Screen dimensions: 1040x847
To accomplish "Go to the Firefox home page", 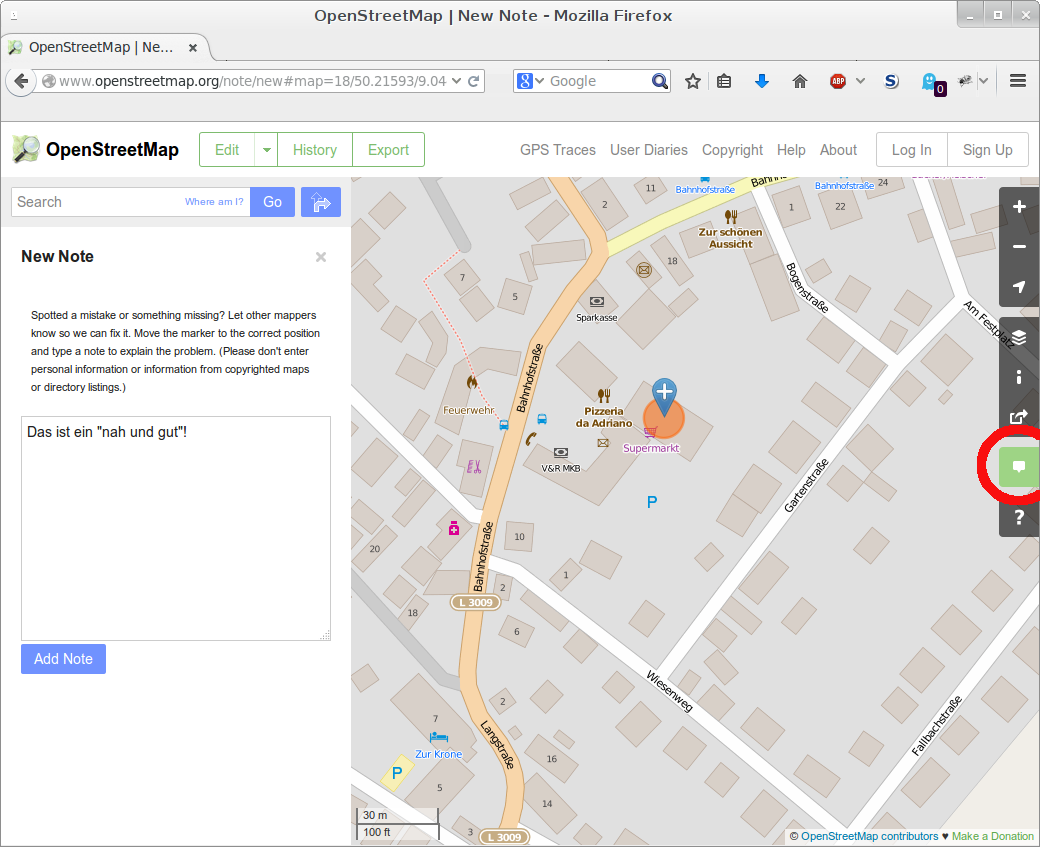I will pos(800,82).
